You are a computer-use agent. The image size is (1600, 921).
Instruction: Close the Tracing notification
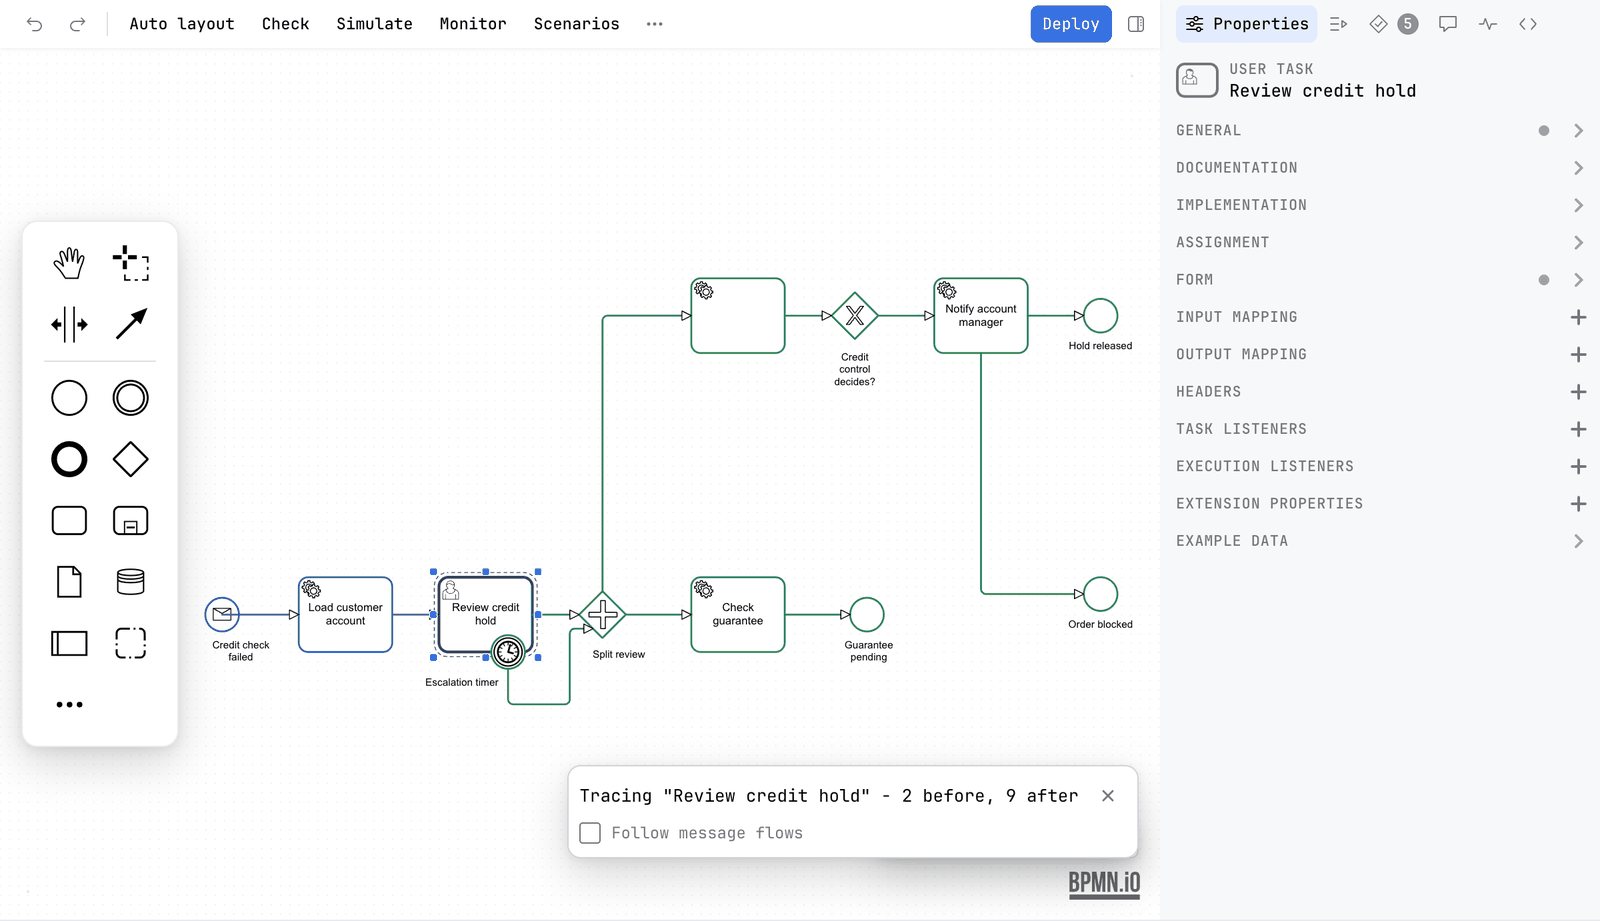[1108, 796]
